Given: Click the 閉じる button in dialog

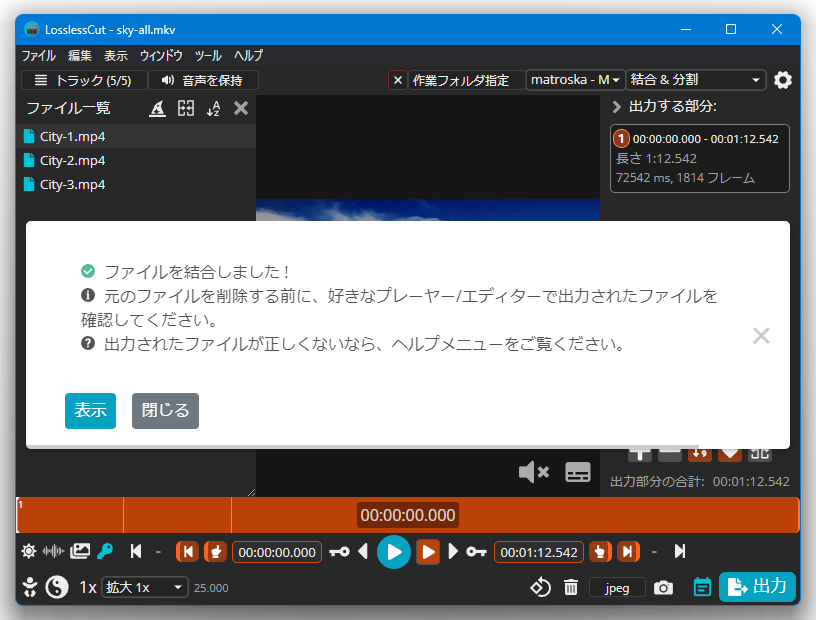Looking at the screenshot, I should click(165, 411).
